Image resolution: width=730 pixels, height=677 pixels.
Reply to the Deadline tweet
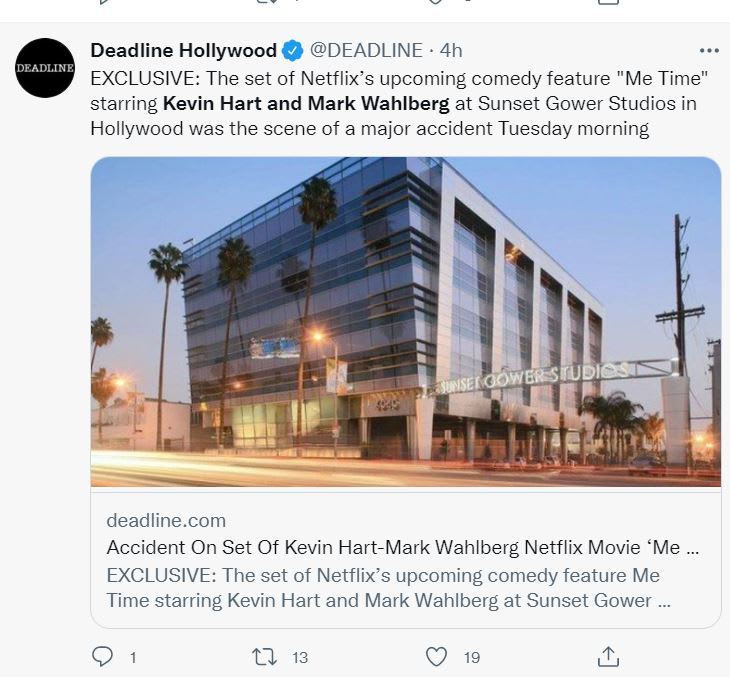(102, 656)
